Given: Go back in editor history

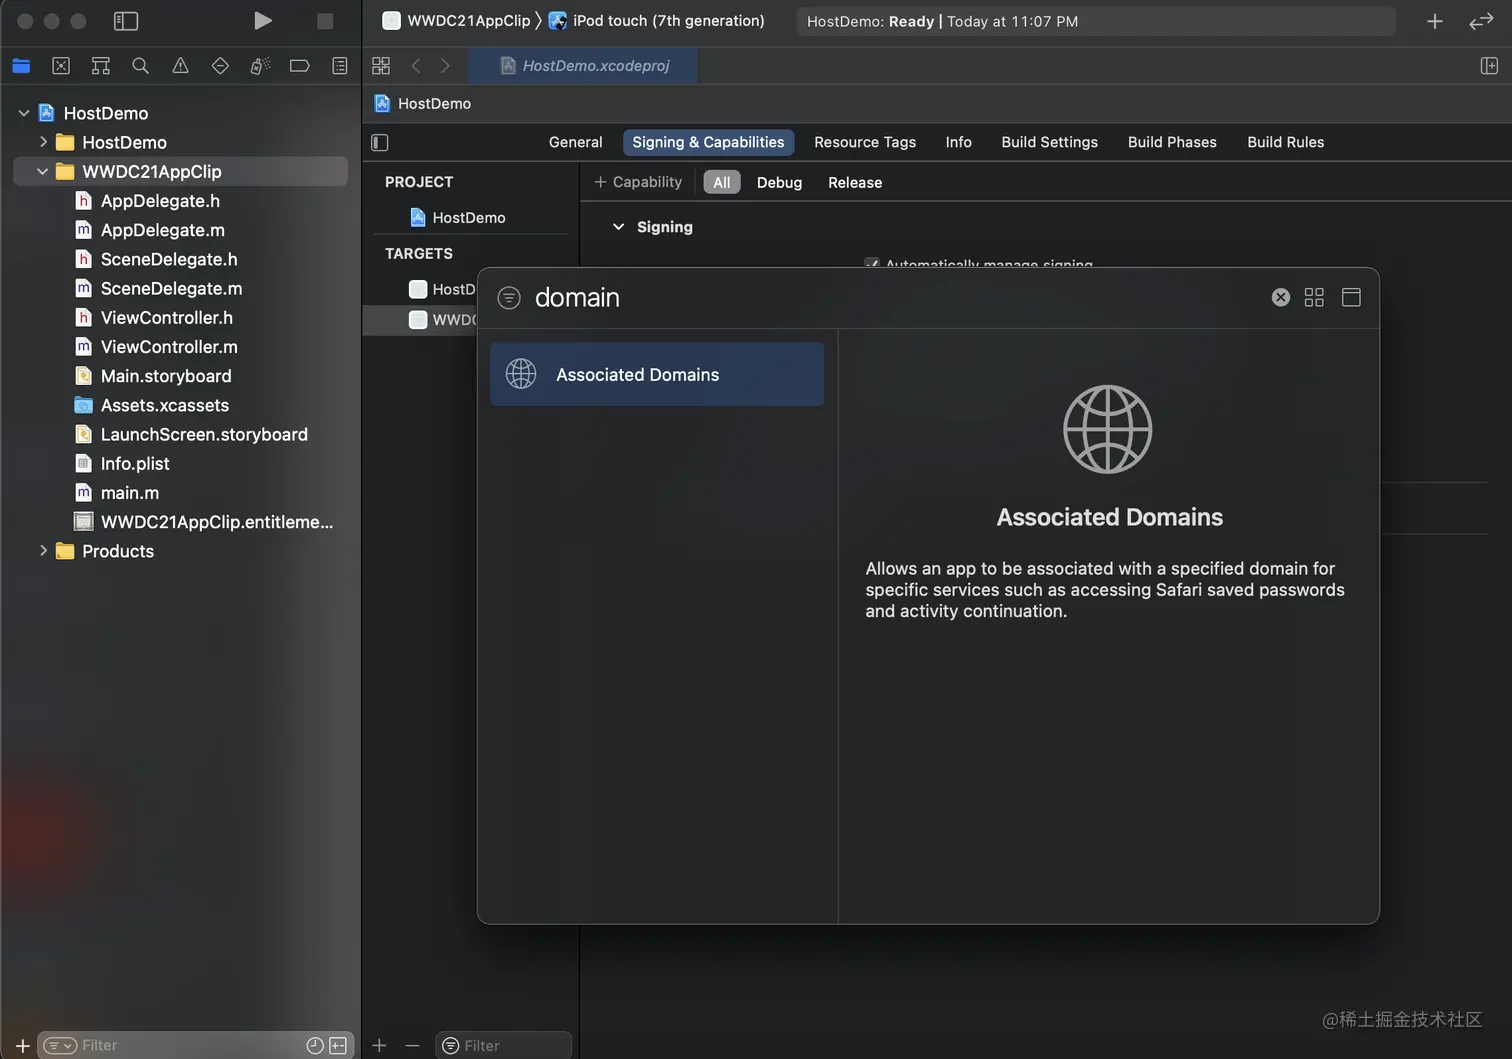Looking at the screenshot, I should pos(416,66).
